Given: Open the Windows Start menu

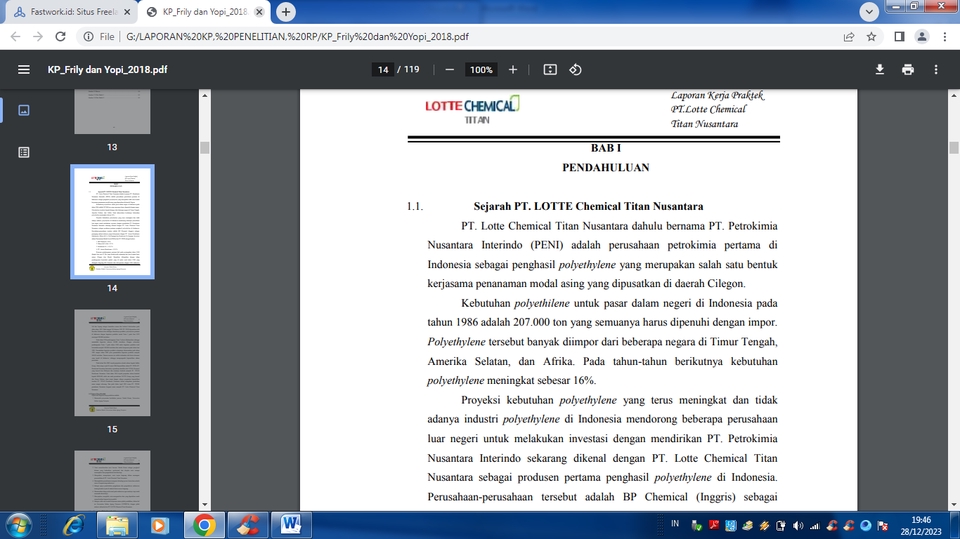Looking at the screenshot, I should pyautogui.click(x=19, y=526).
